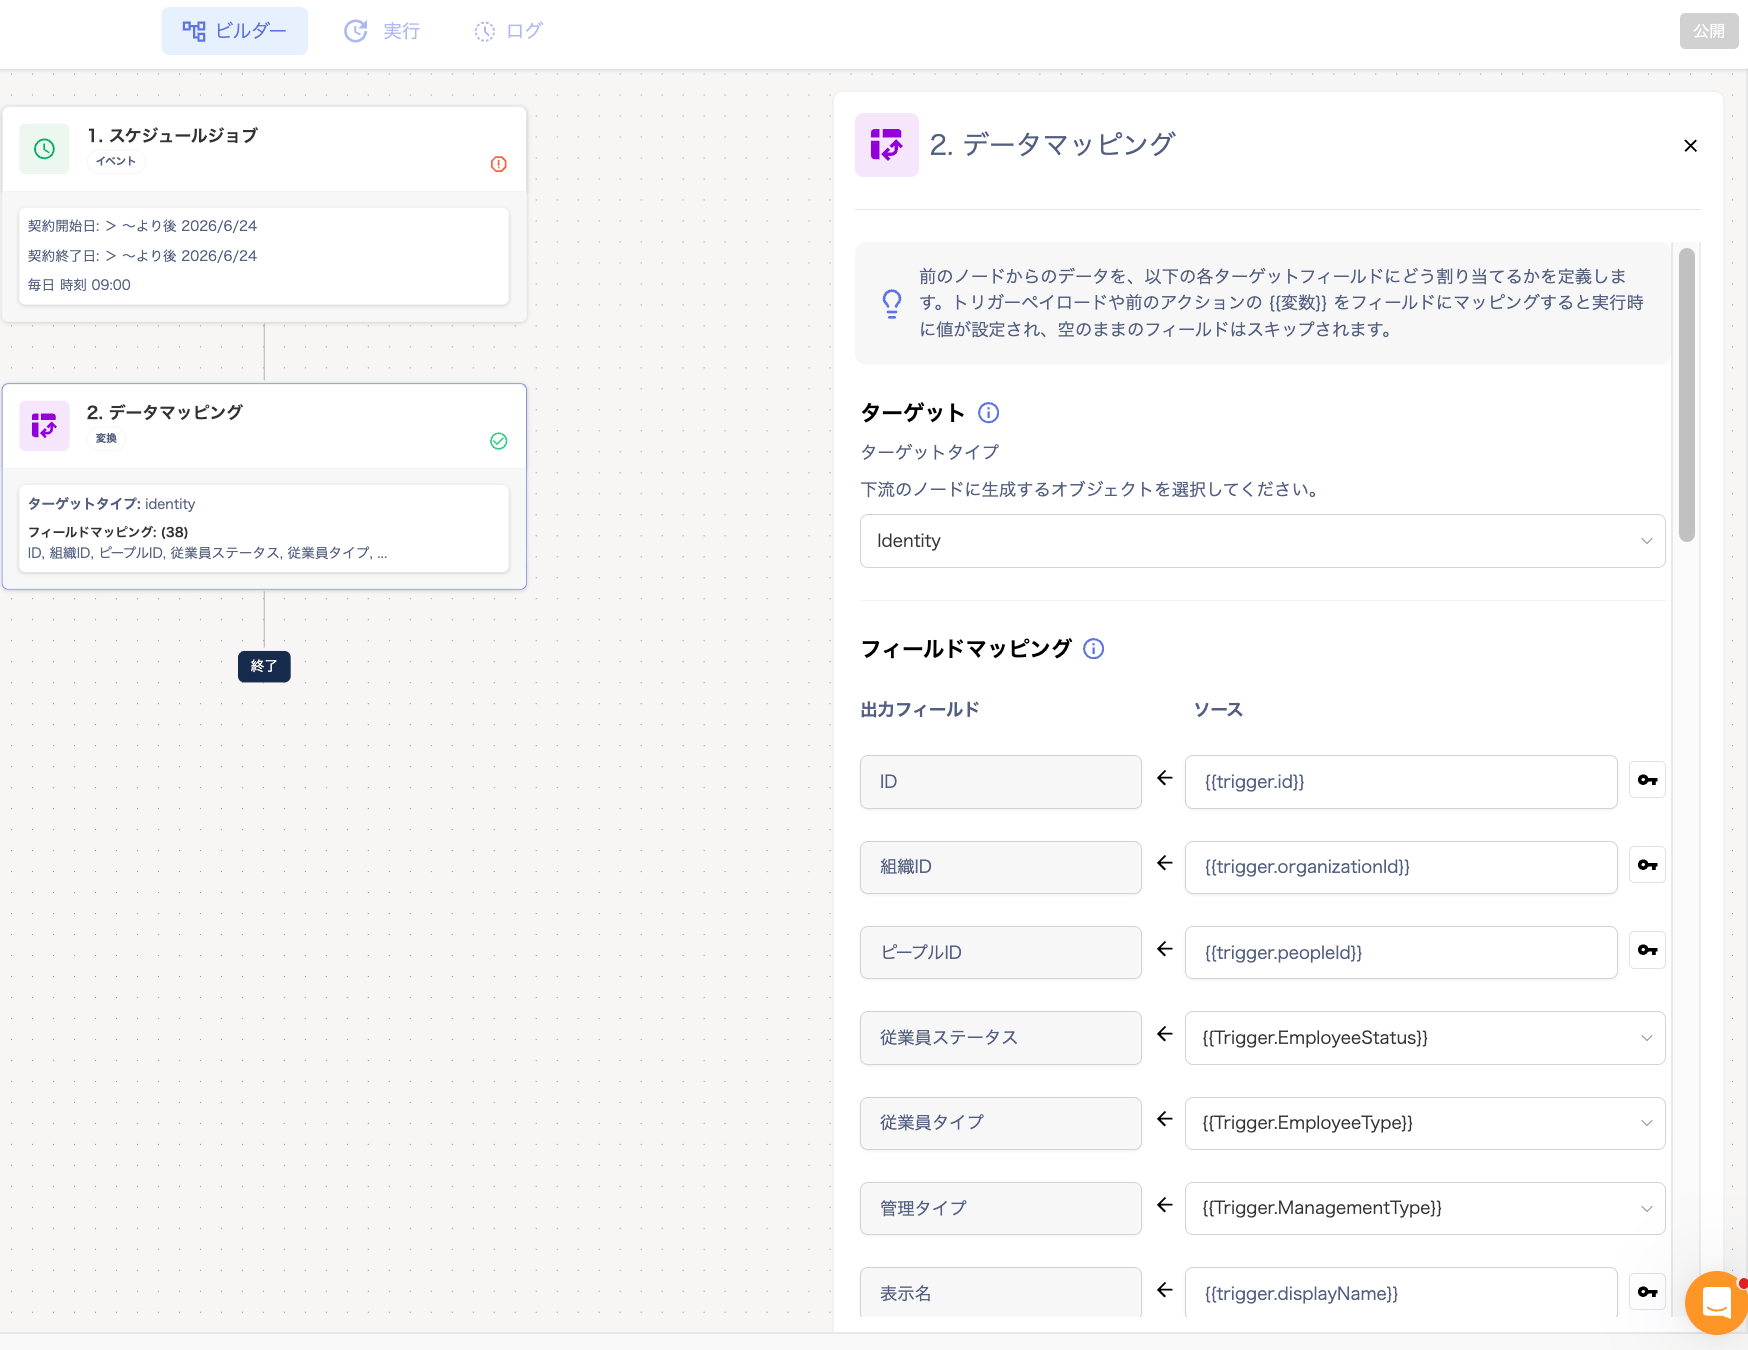This screenshot has width=1748, height=1350.
Task: Click the 表示名 output field
Action: [1000, 1293]
